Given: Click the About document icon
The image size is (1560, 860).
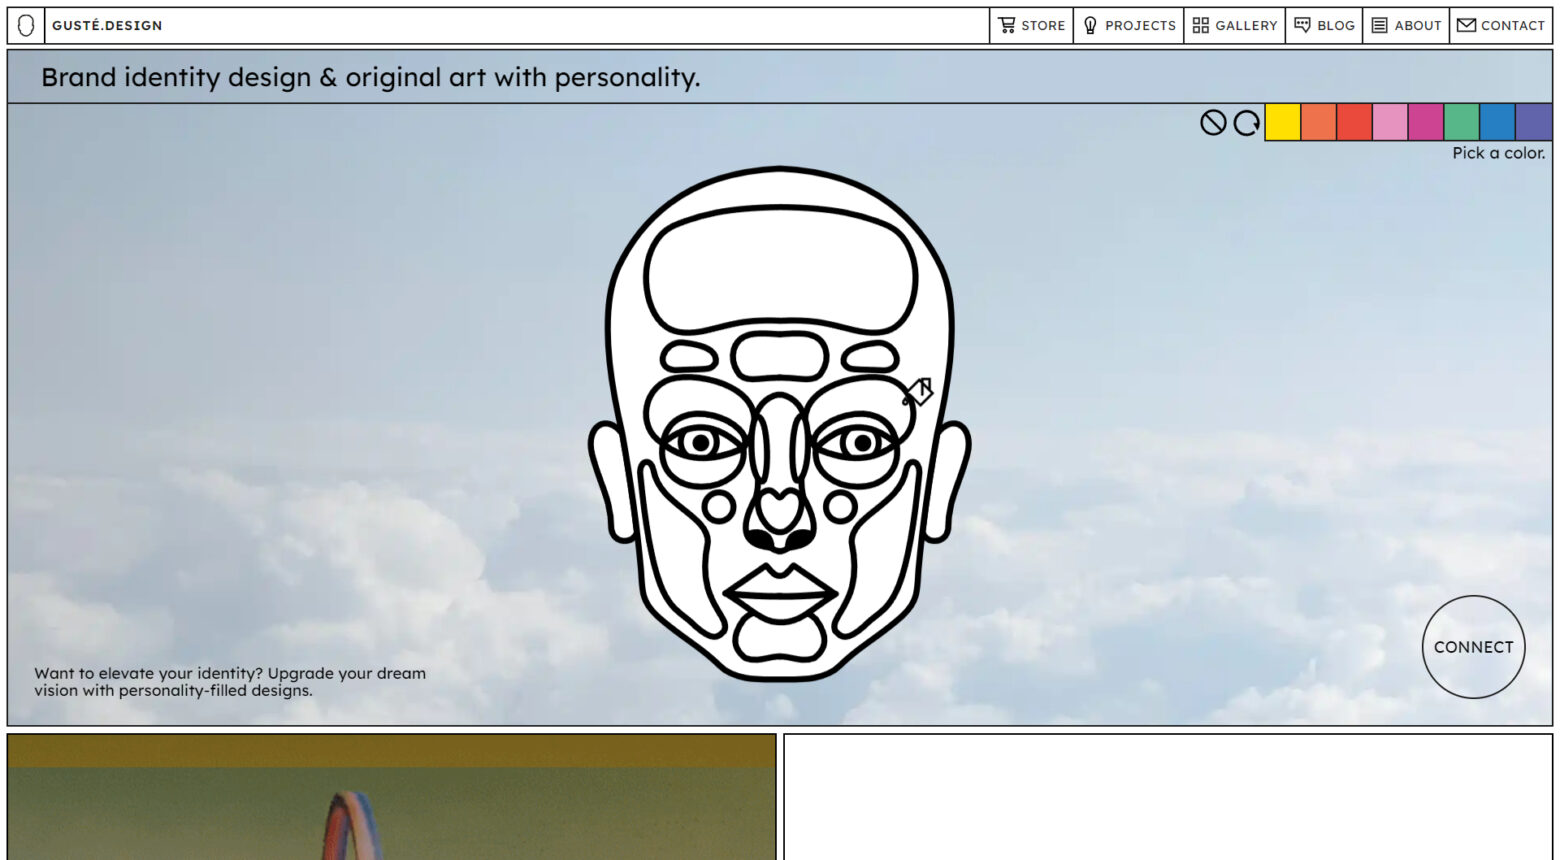Looking at the screenshot, I should point(1380,24).
